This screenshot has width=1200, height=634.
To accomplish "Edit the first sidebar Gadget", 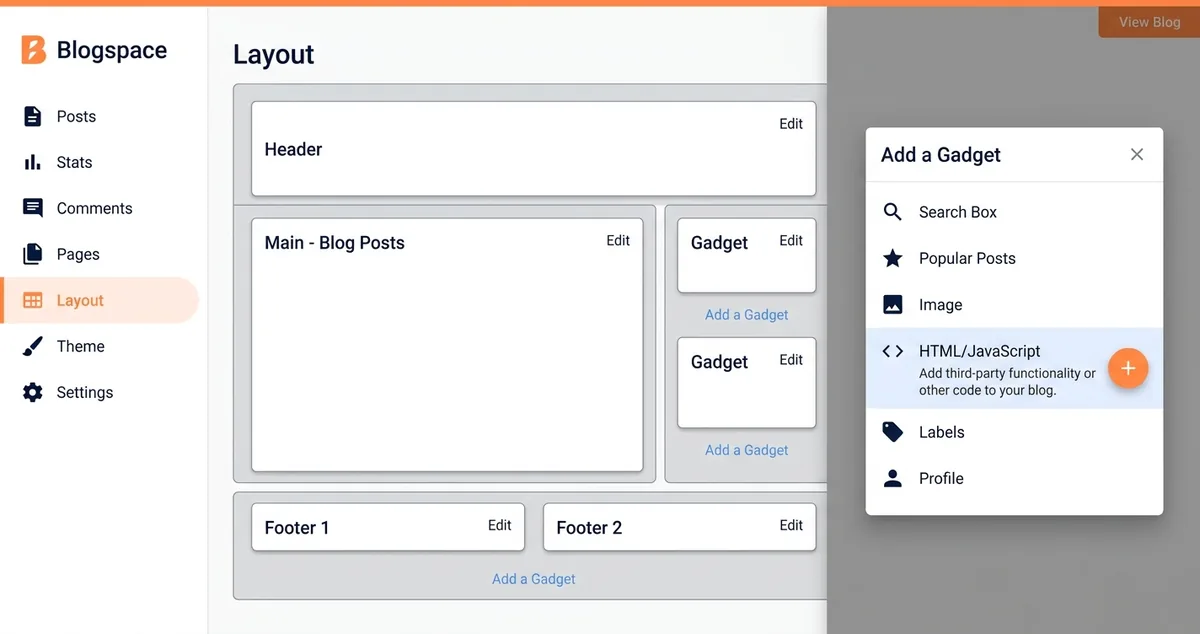I will coord(791,240).
